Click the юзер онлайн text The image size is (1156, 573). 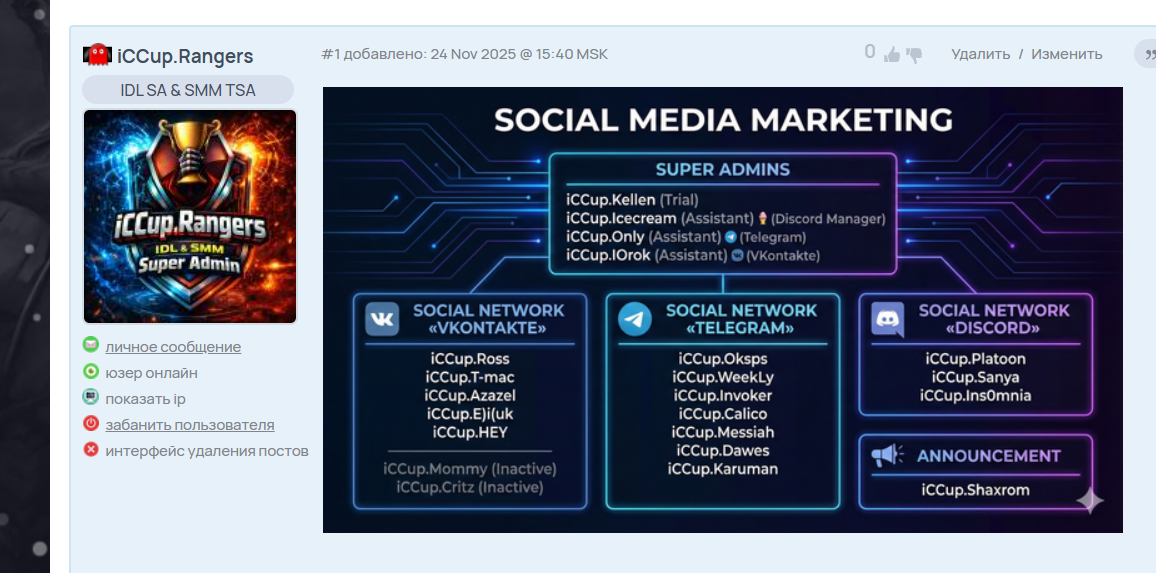(151, 373)
